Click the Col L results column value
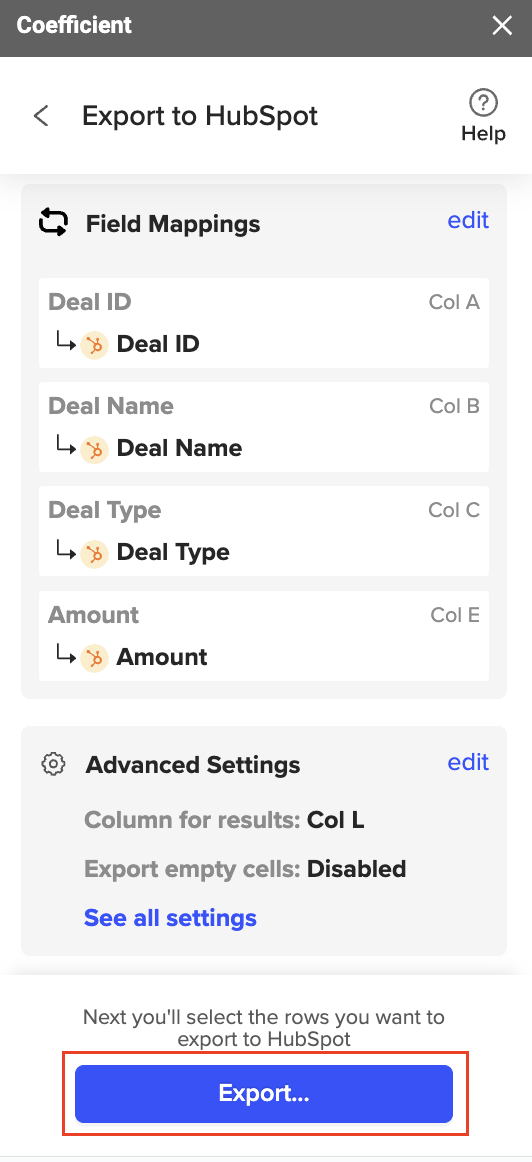The width and height of the screenshot is (532, 1162). (336, 820)
